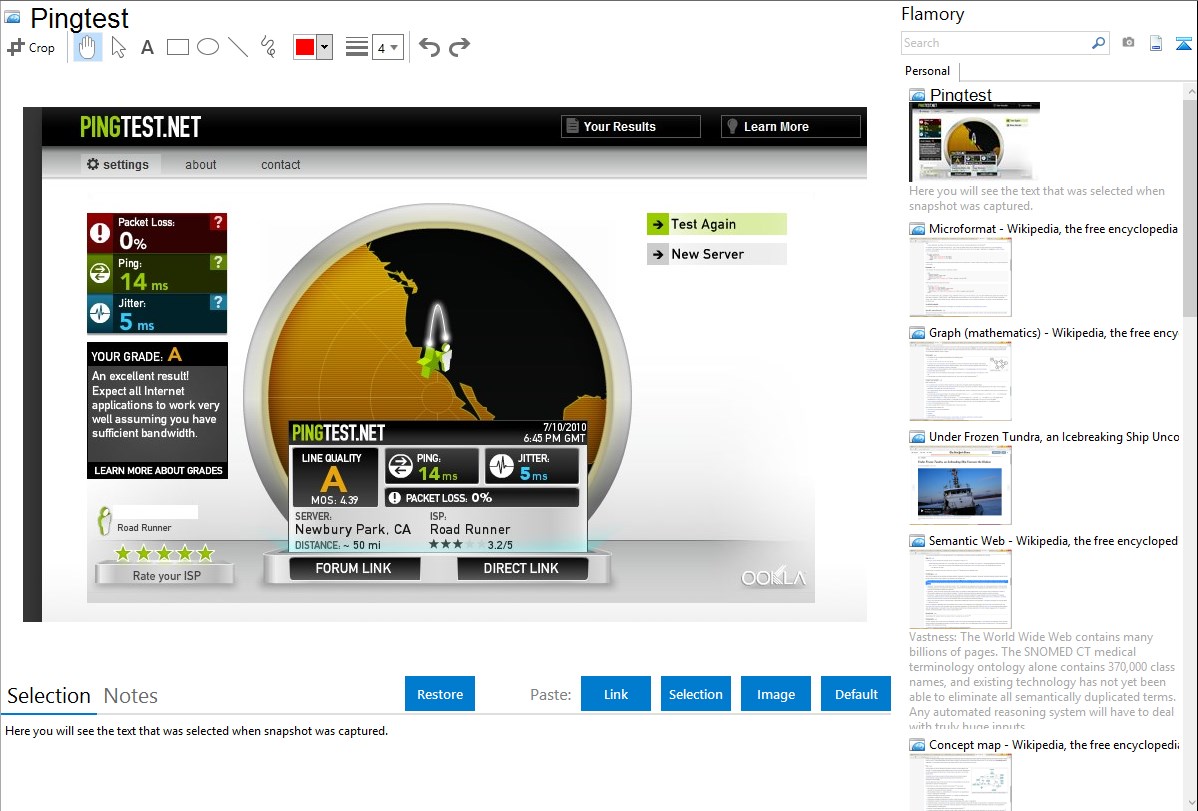The height and width of the screenshot is (811, 1198).
Task: Undo the last edit
Action: point(429,47)
